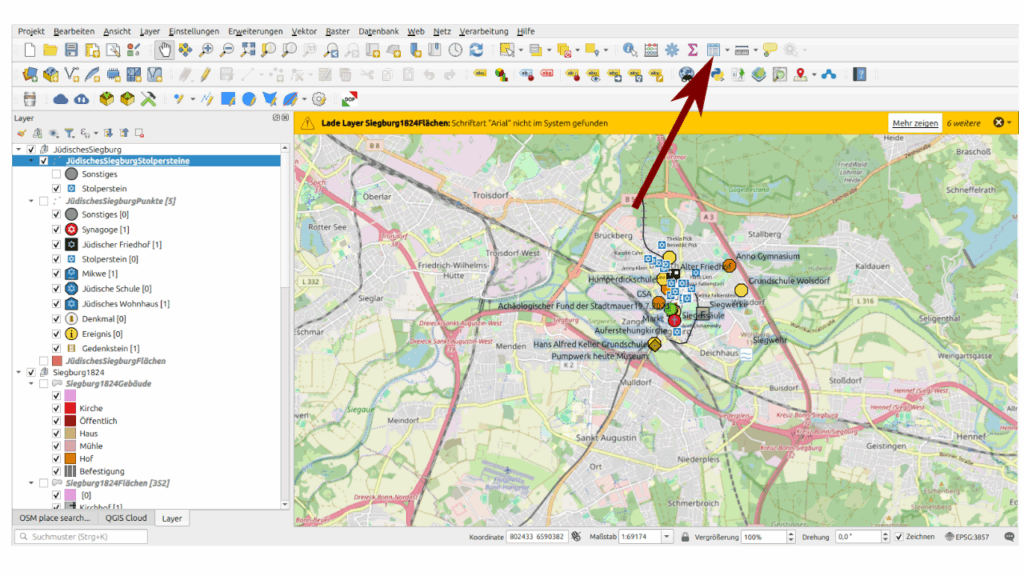This screenshot has width=1024, height=576.
Task: Click the 'Mehr zeigen' link
Action: 914,122
